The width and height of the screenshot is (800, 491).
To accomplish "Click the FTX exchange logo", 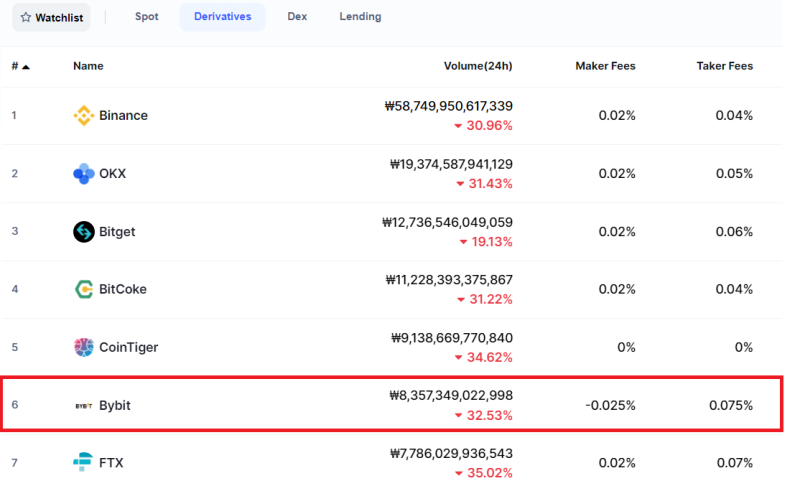I will click(83, 462).
